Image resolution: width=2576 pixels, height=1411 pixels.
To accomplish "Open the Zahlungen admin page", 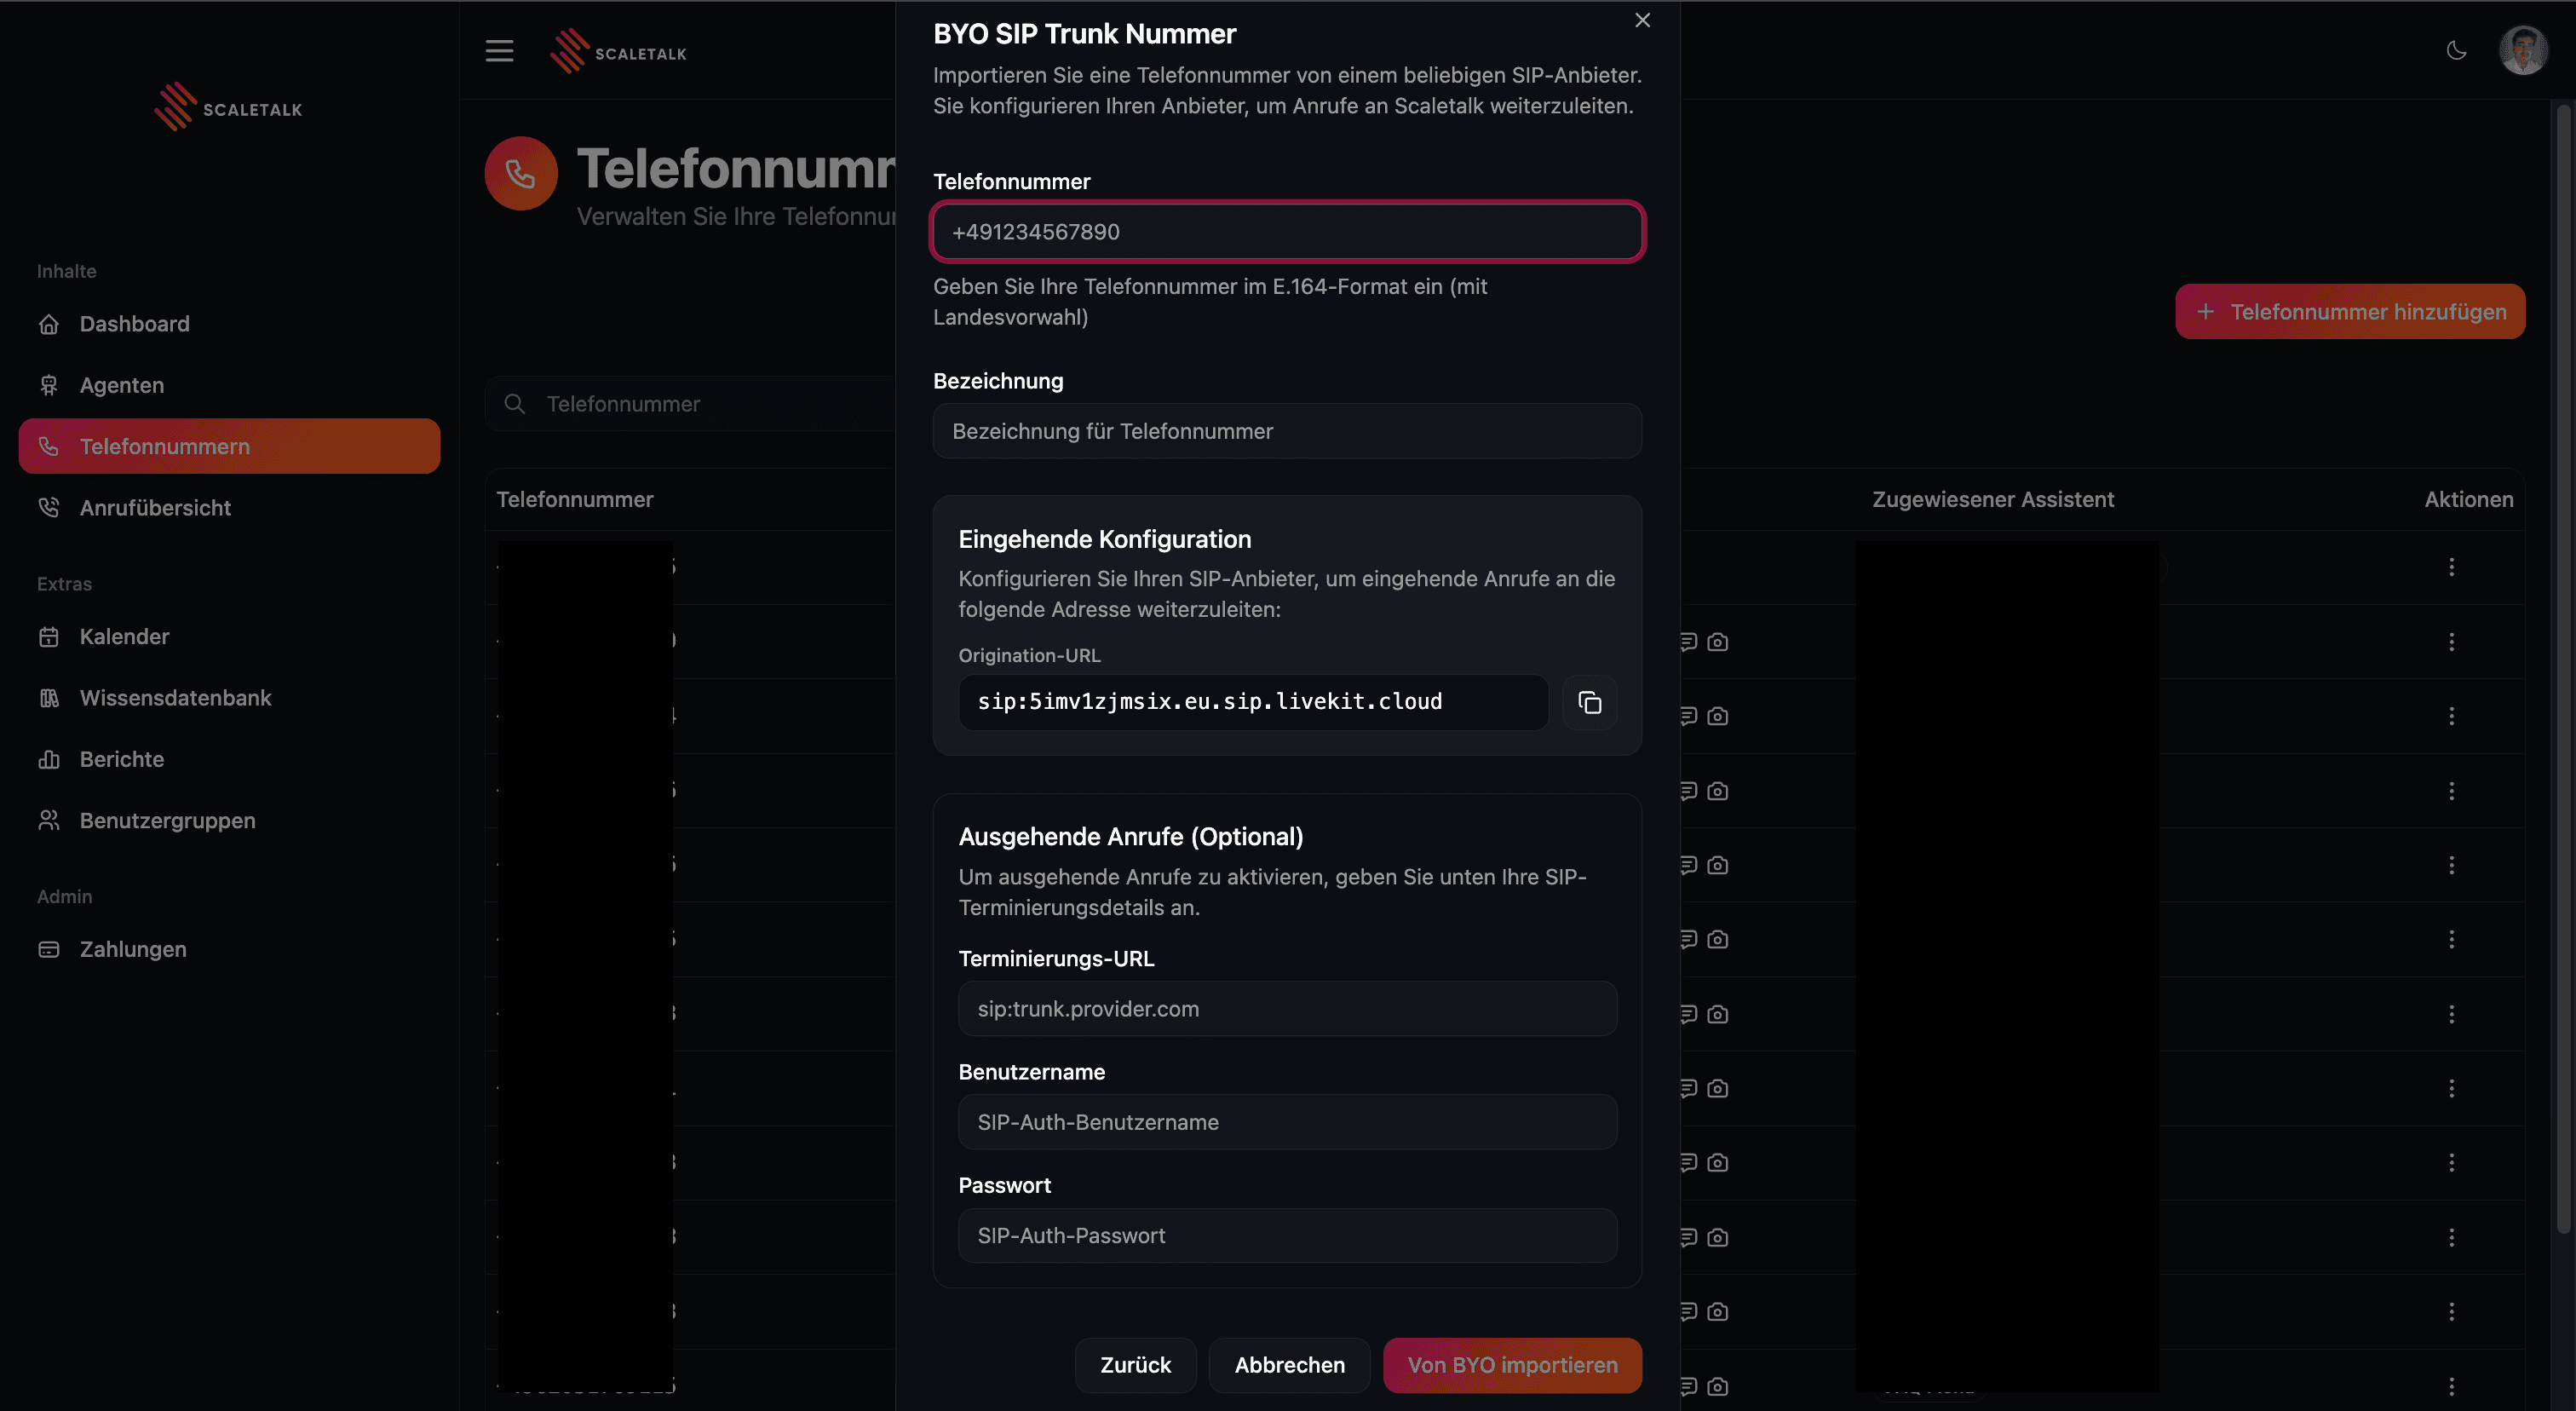I will 133,949.
